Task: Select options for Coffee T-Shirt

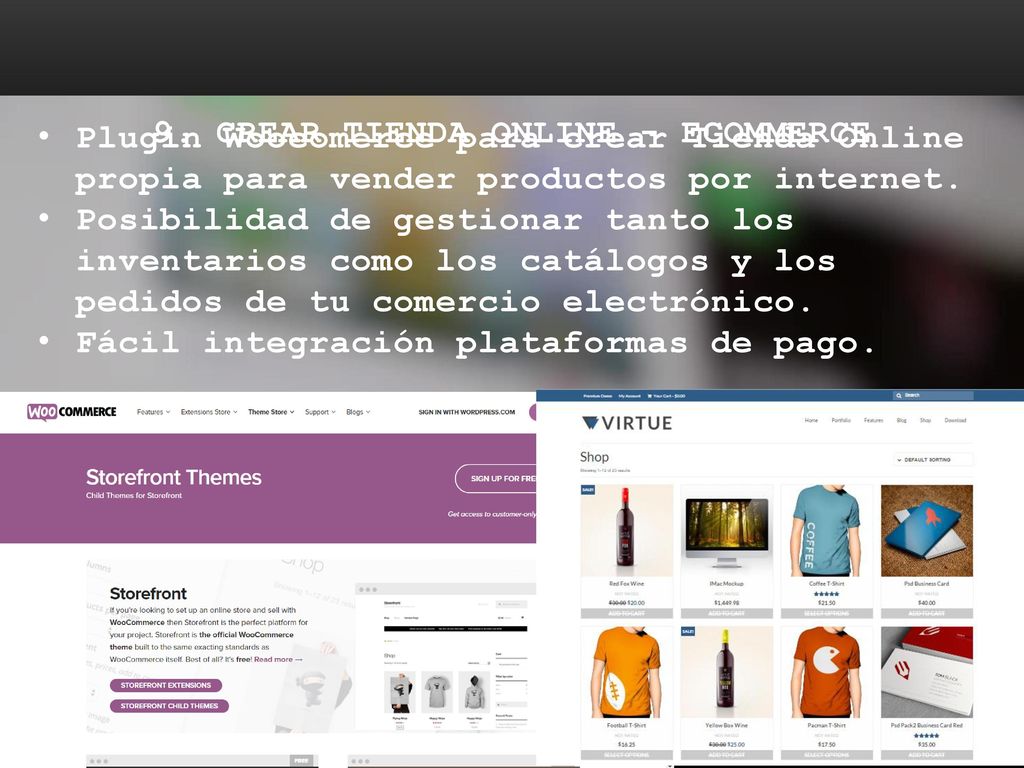Action: point(826,613)
